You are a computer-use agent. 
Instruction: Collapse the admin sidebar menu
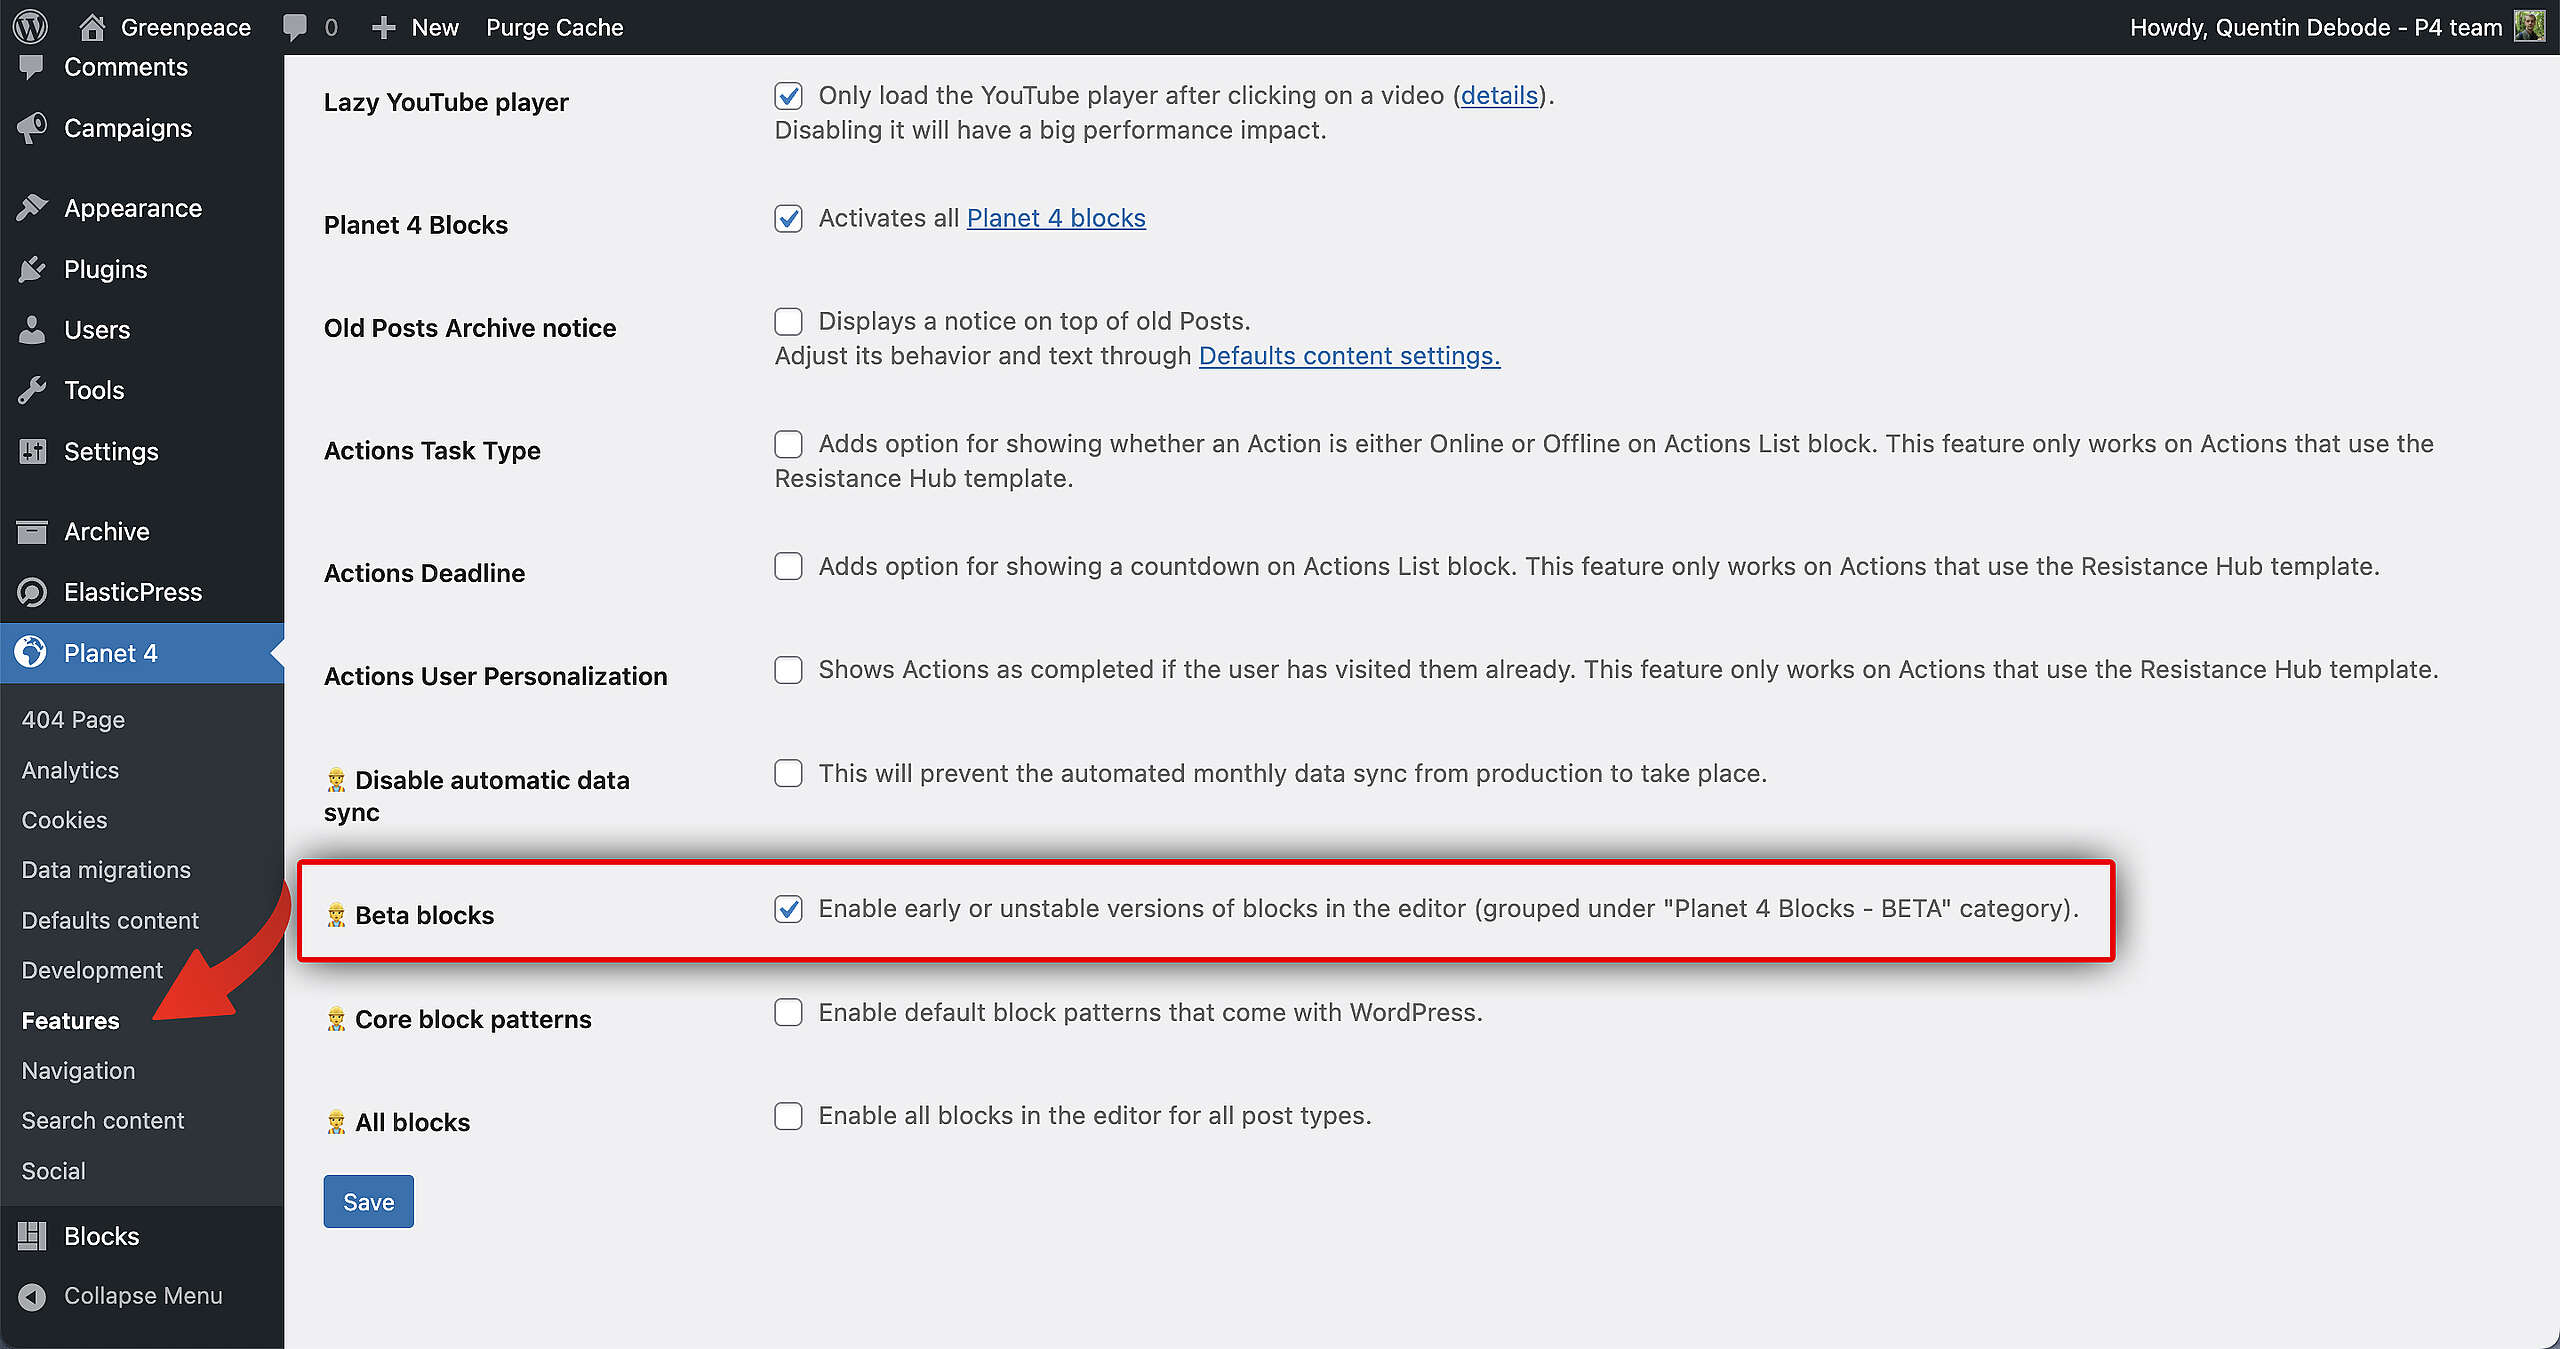[x=122, y=1296]
